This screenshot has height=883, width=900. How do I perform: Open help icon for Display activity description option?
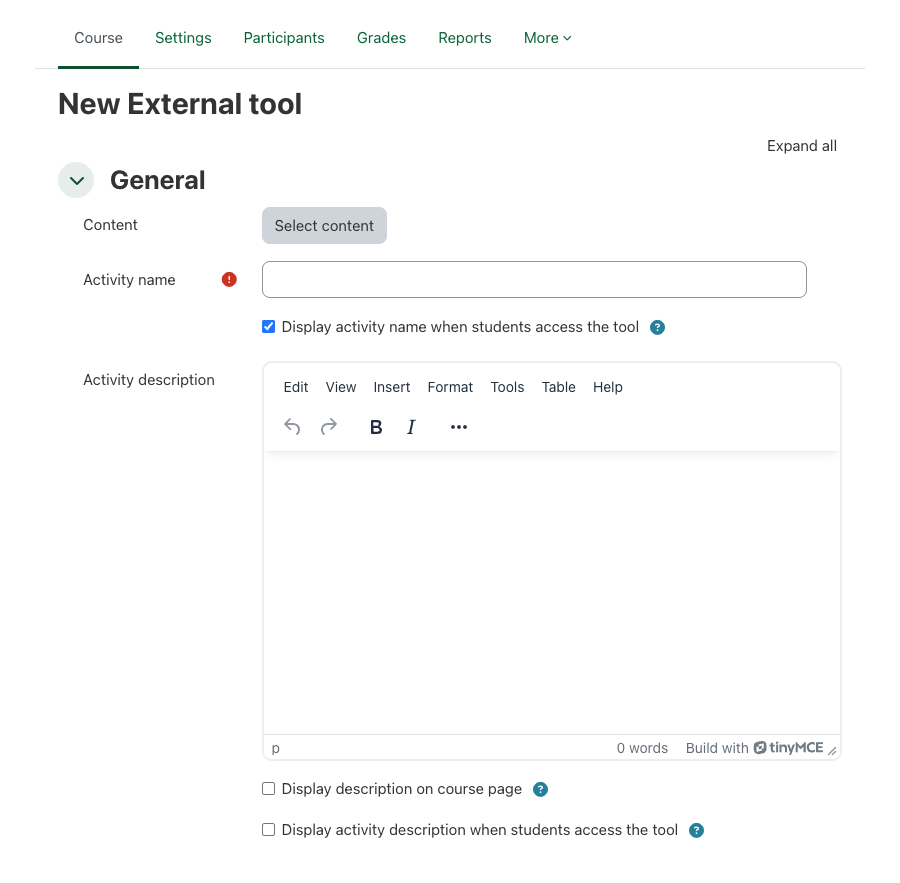click(x=697, y=830)
